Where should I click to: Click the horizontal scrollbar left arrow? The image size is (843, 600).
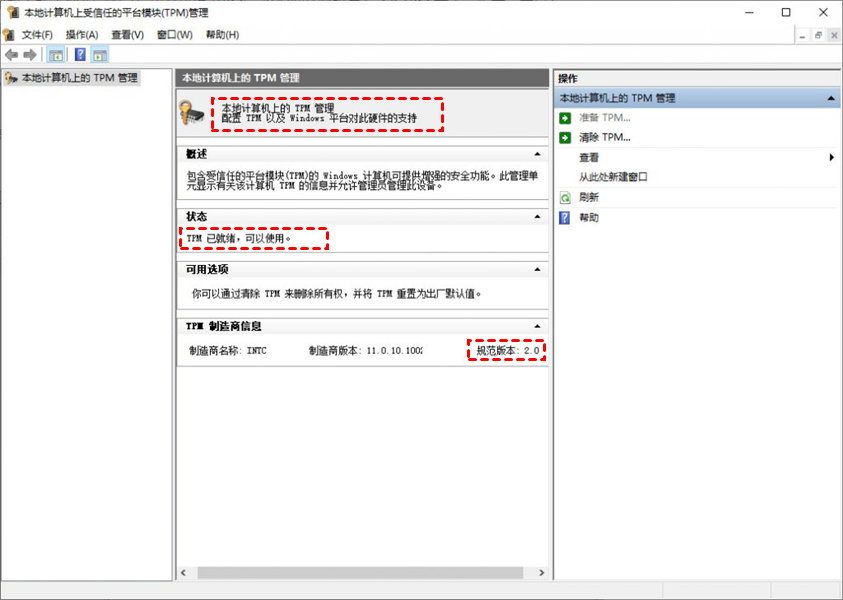pos(183,573)
